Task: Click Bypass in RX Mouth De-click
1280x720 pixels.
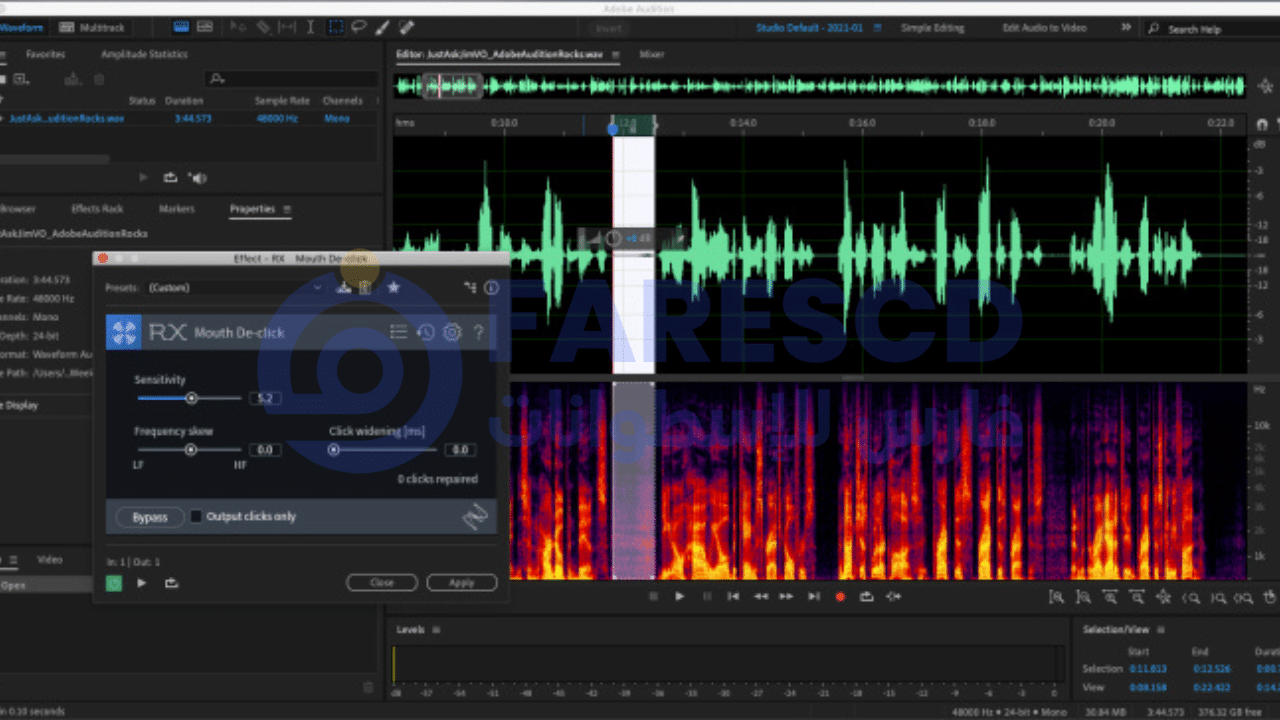Action: 150,517
